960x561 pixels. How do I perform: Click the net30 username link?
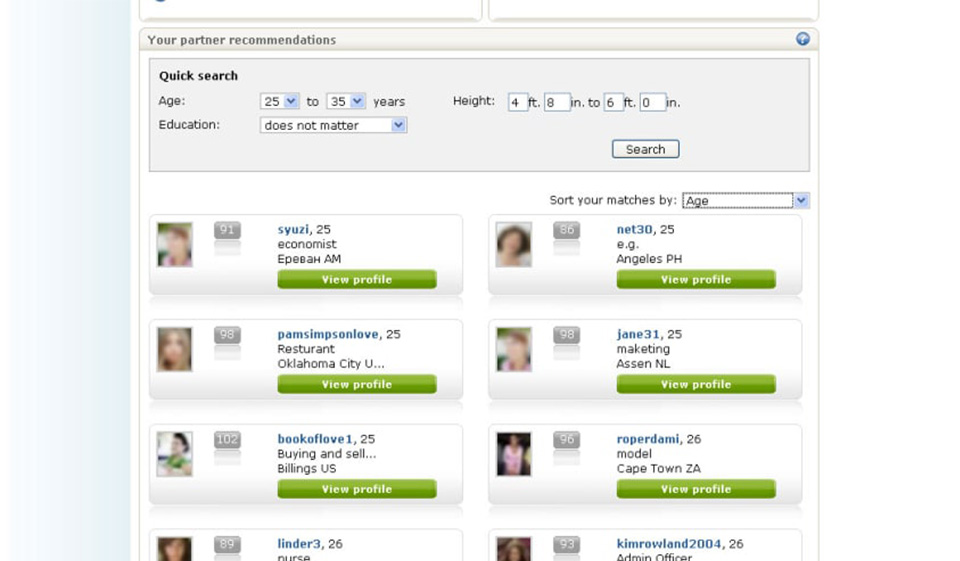click(x=634, y=229)
